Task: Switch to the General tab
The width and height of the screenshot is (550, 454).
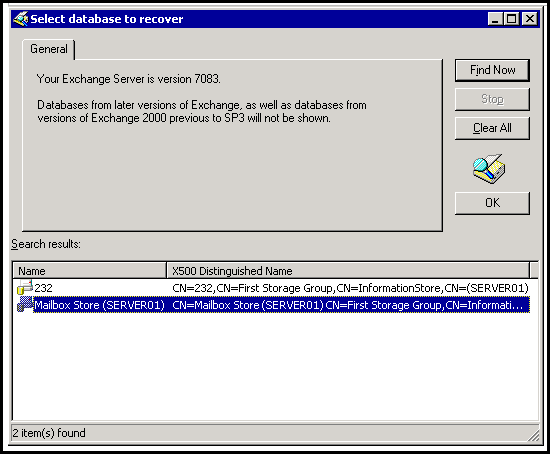Action: pyautogui.click(x=48, y=49)
